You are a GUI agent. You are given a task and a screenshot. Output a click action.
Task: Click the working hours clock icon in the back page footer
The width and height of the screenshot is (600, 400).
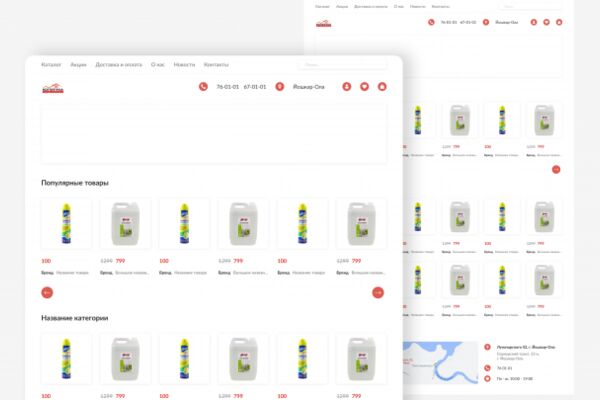pos(487,379)
